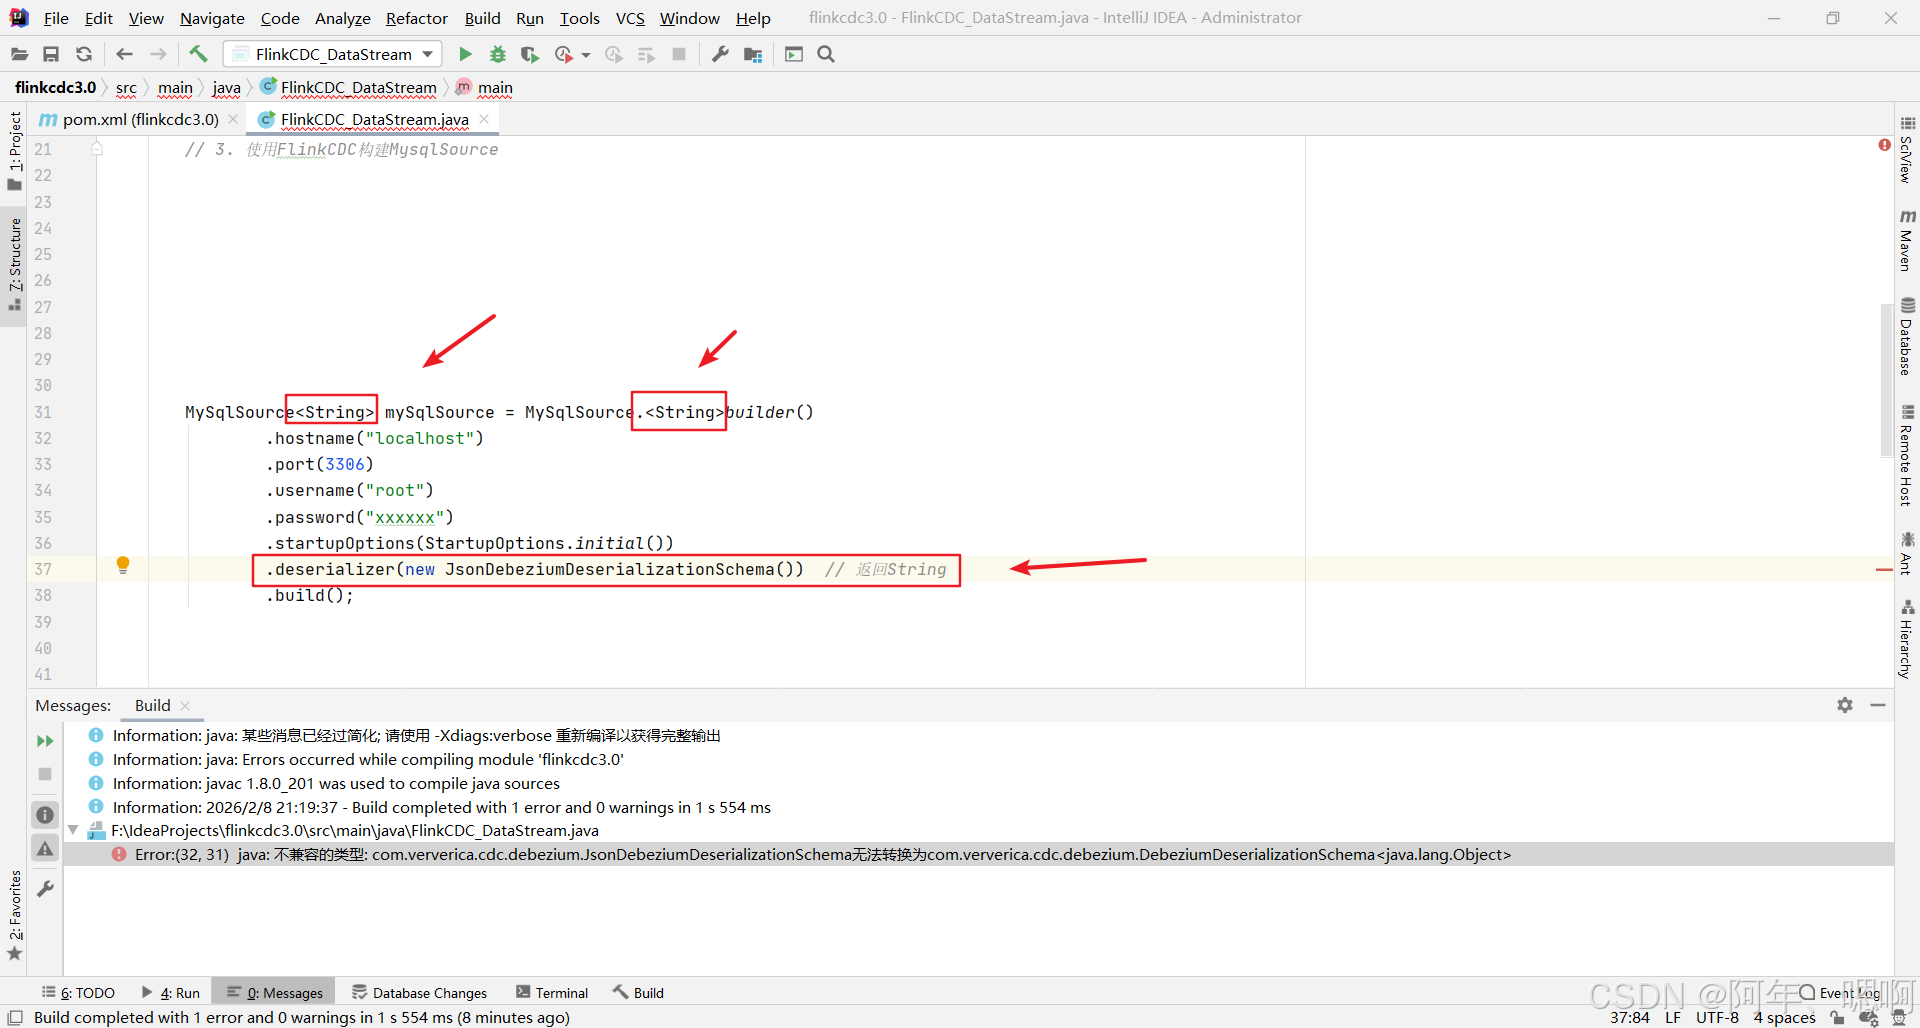Run FlinkCDC_DataStream with the green play icon
Viewport: 1920px width, 1028px height.
[465, 54]
